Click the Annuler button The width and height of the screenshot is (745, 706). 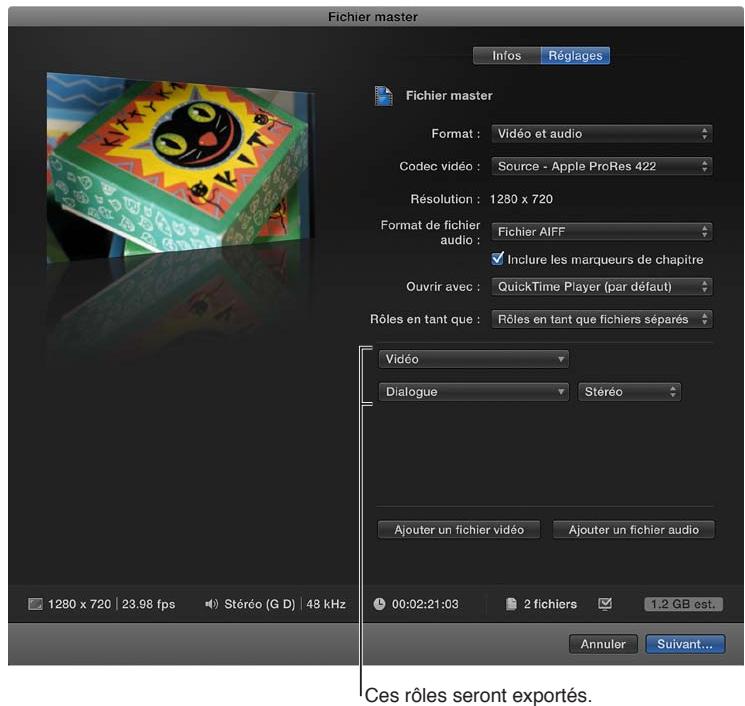pyautogui.click(x=603, y=644)
